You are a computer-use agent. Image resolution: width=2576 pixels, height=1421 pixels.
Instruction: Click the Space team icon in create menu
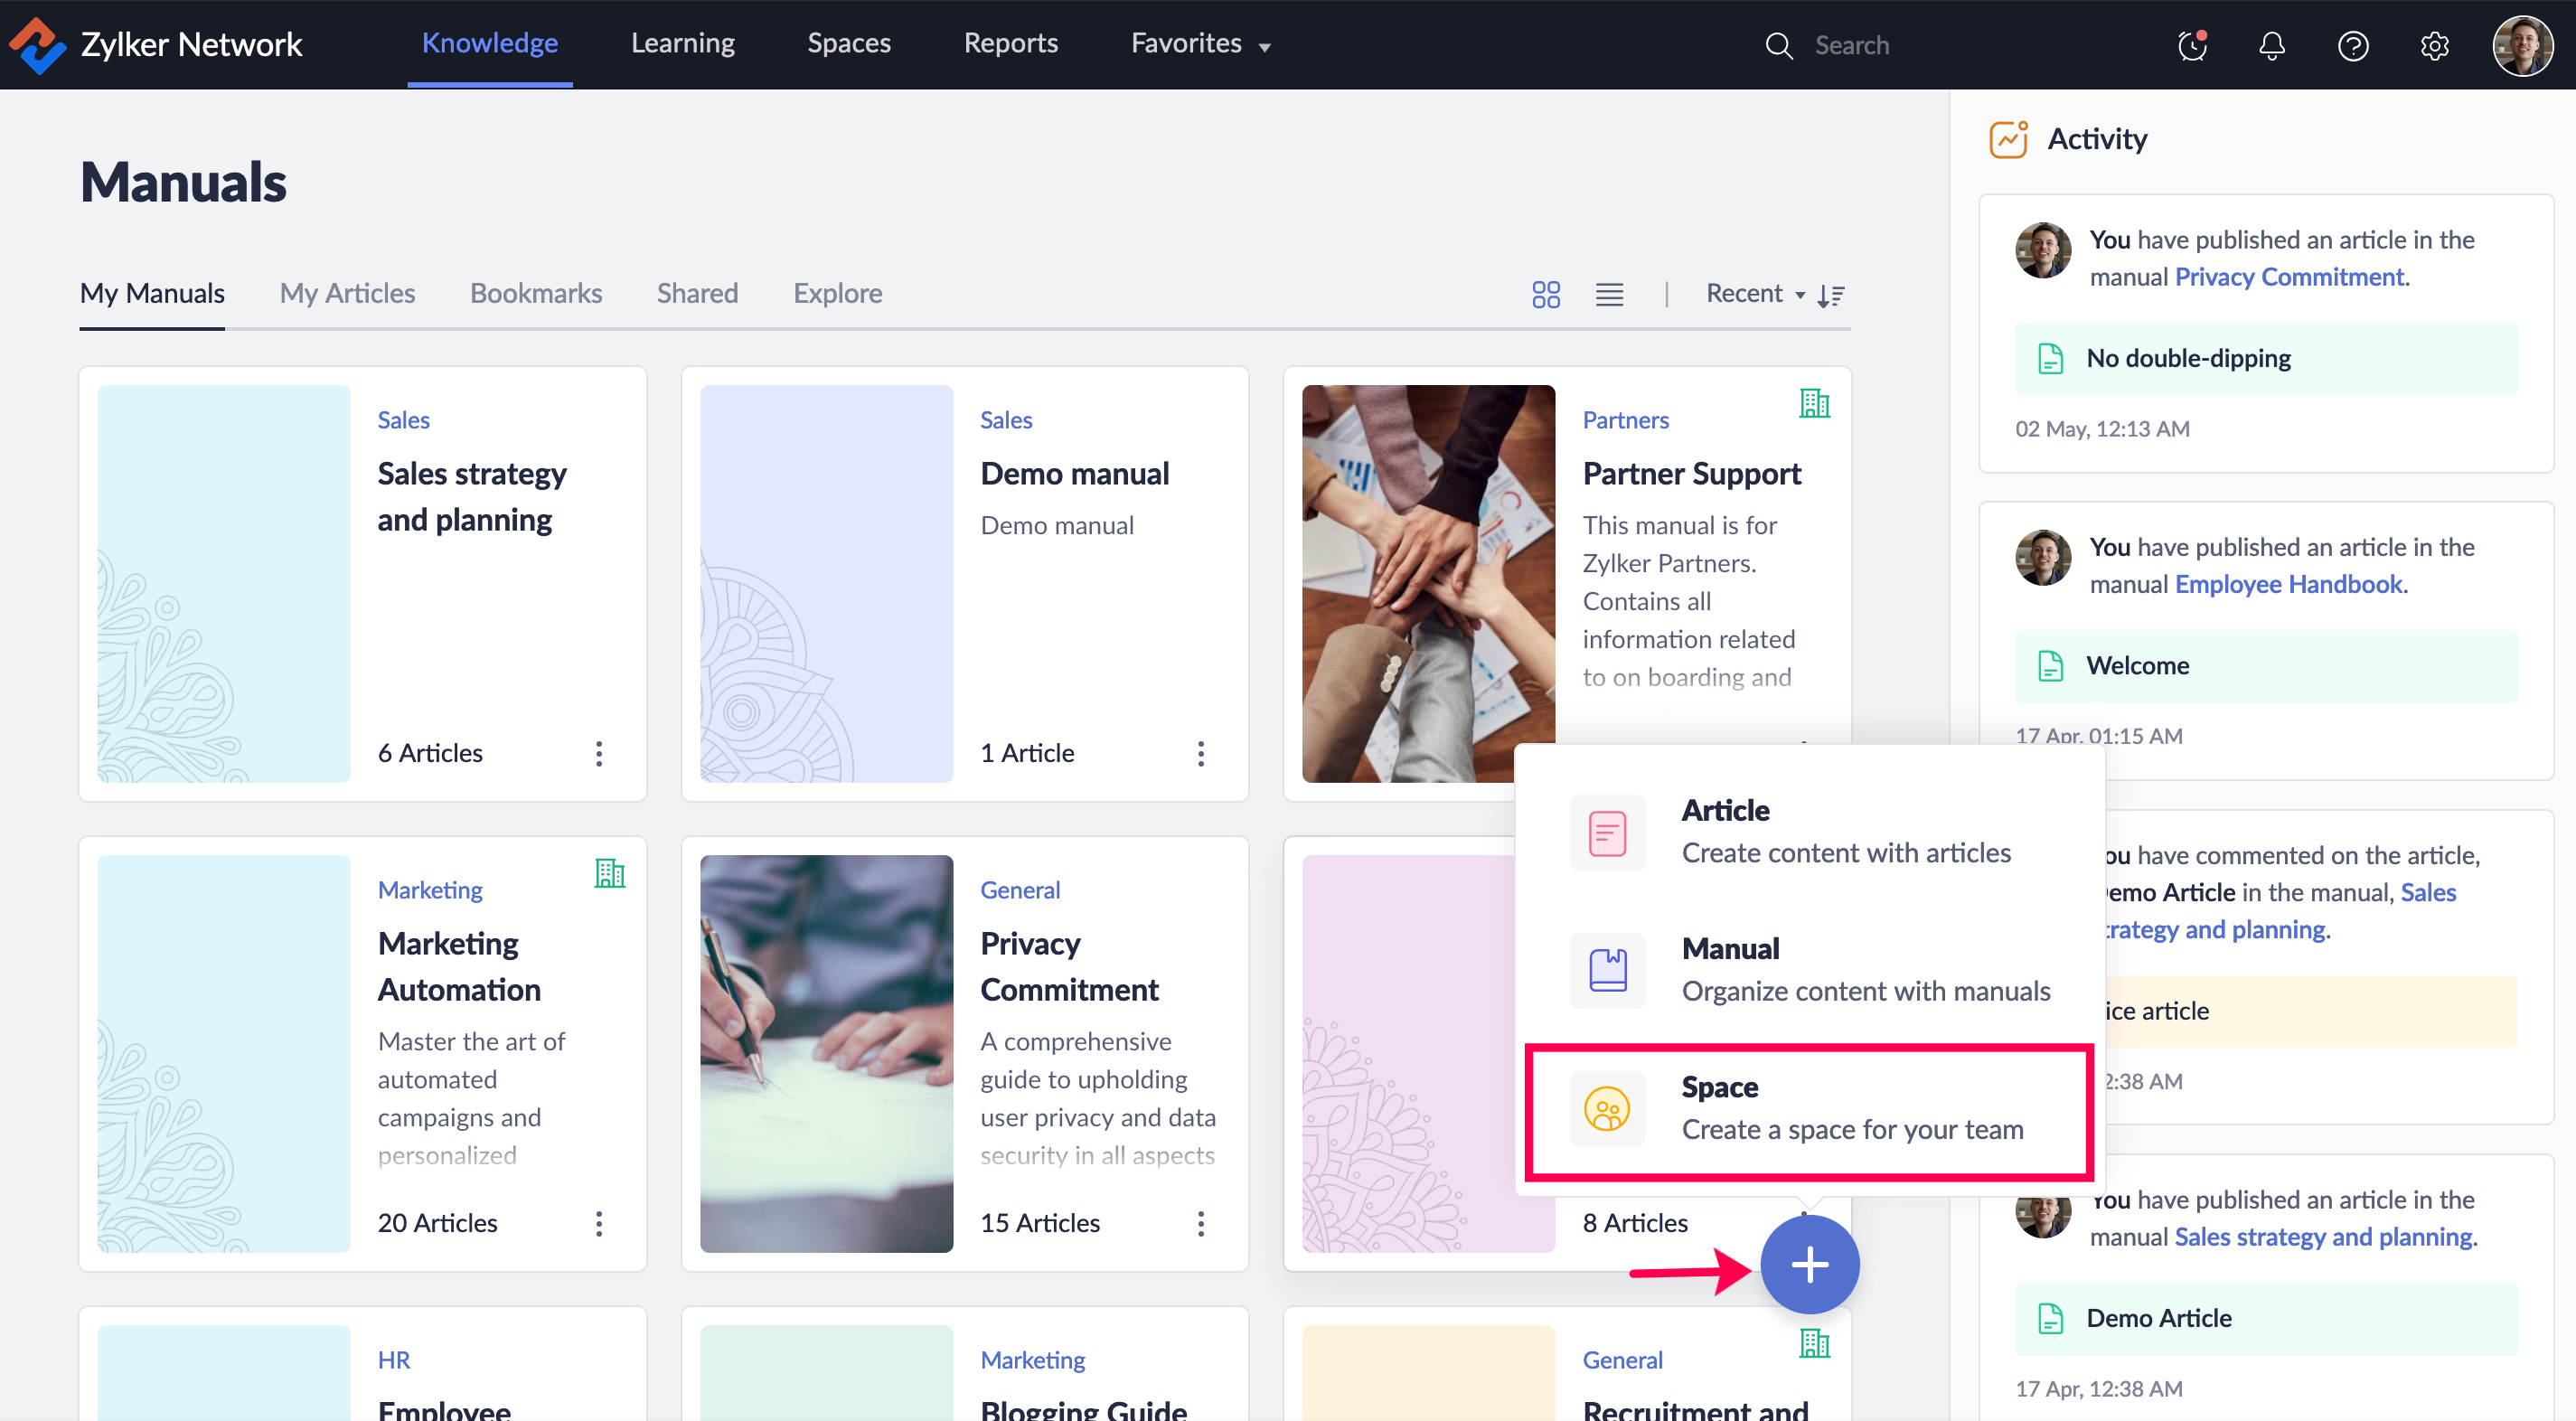coord(1607,1109)
